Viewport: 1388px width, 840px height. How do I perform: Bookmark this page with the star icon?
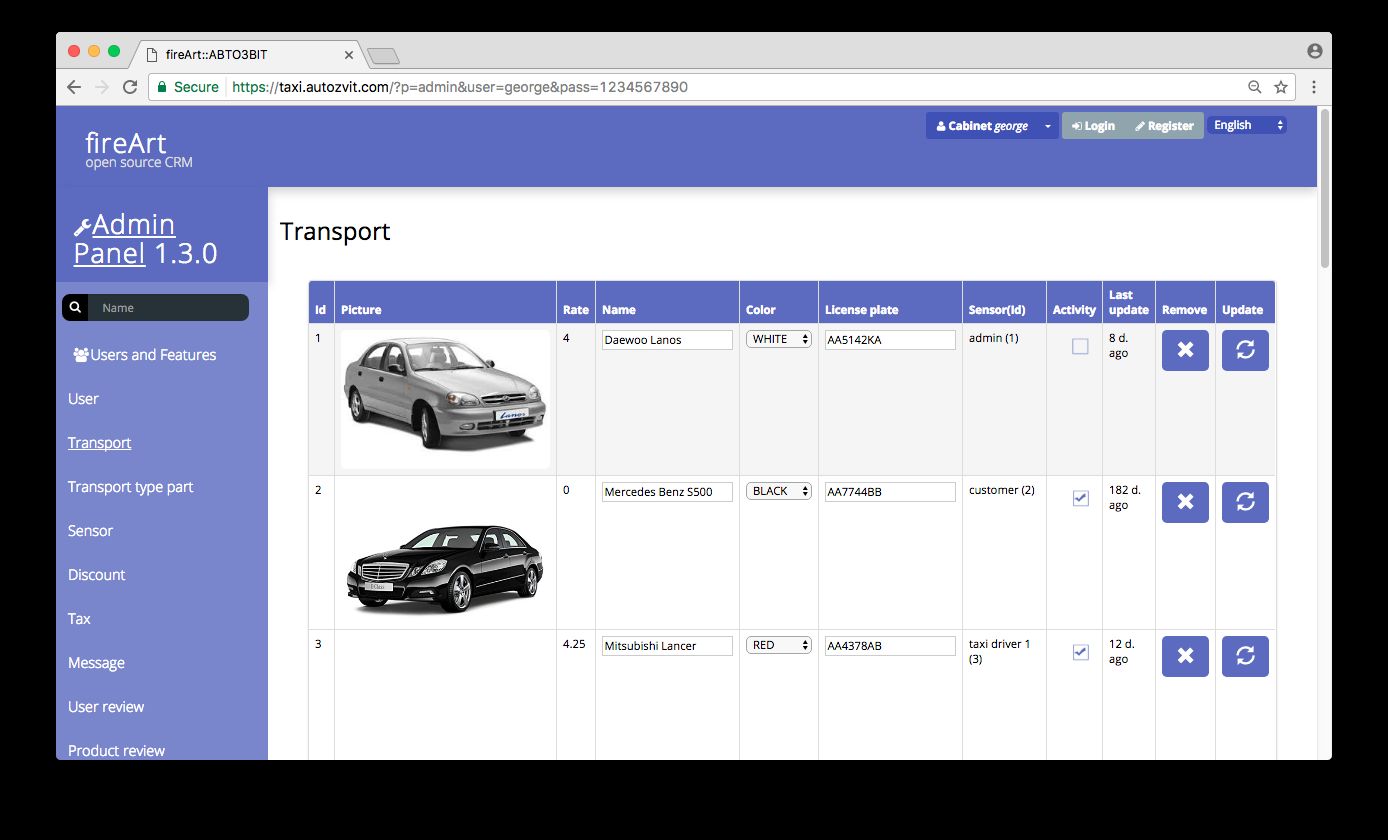[x=1281, y=87]
